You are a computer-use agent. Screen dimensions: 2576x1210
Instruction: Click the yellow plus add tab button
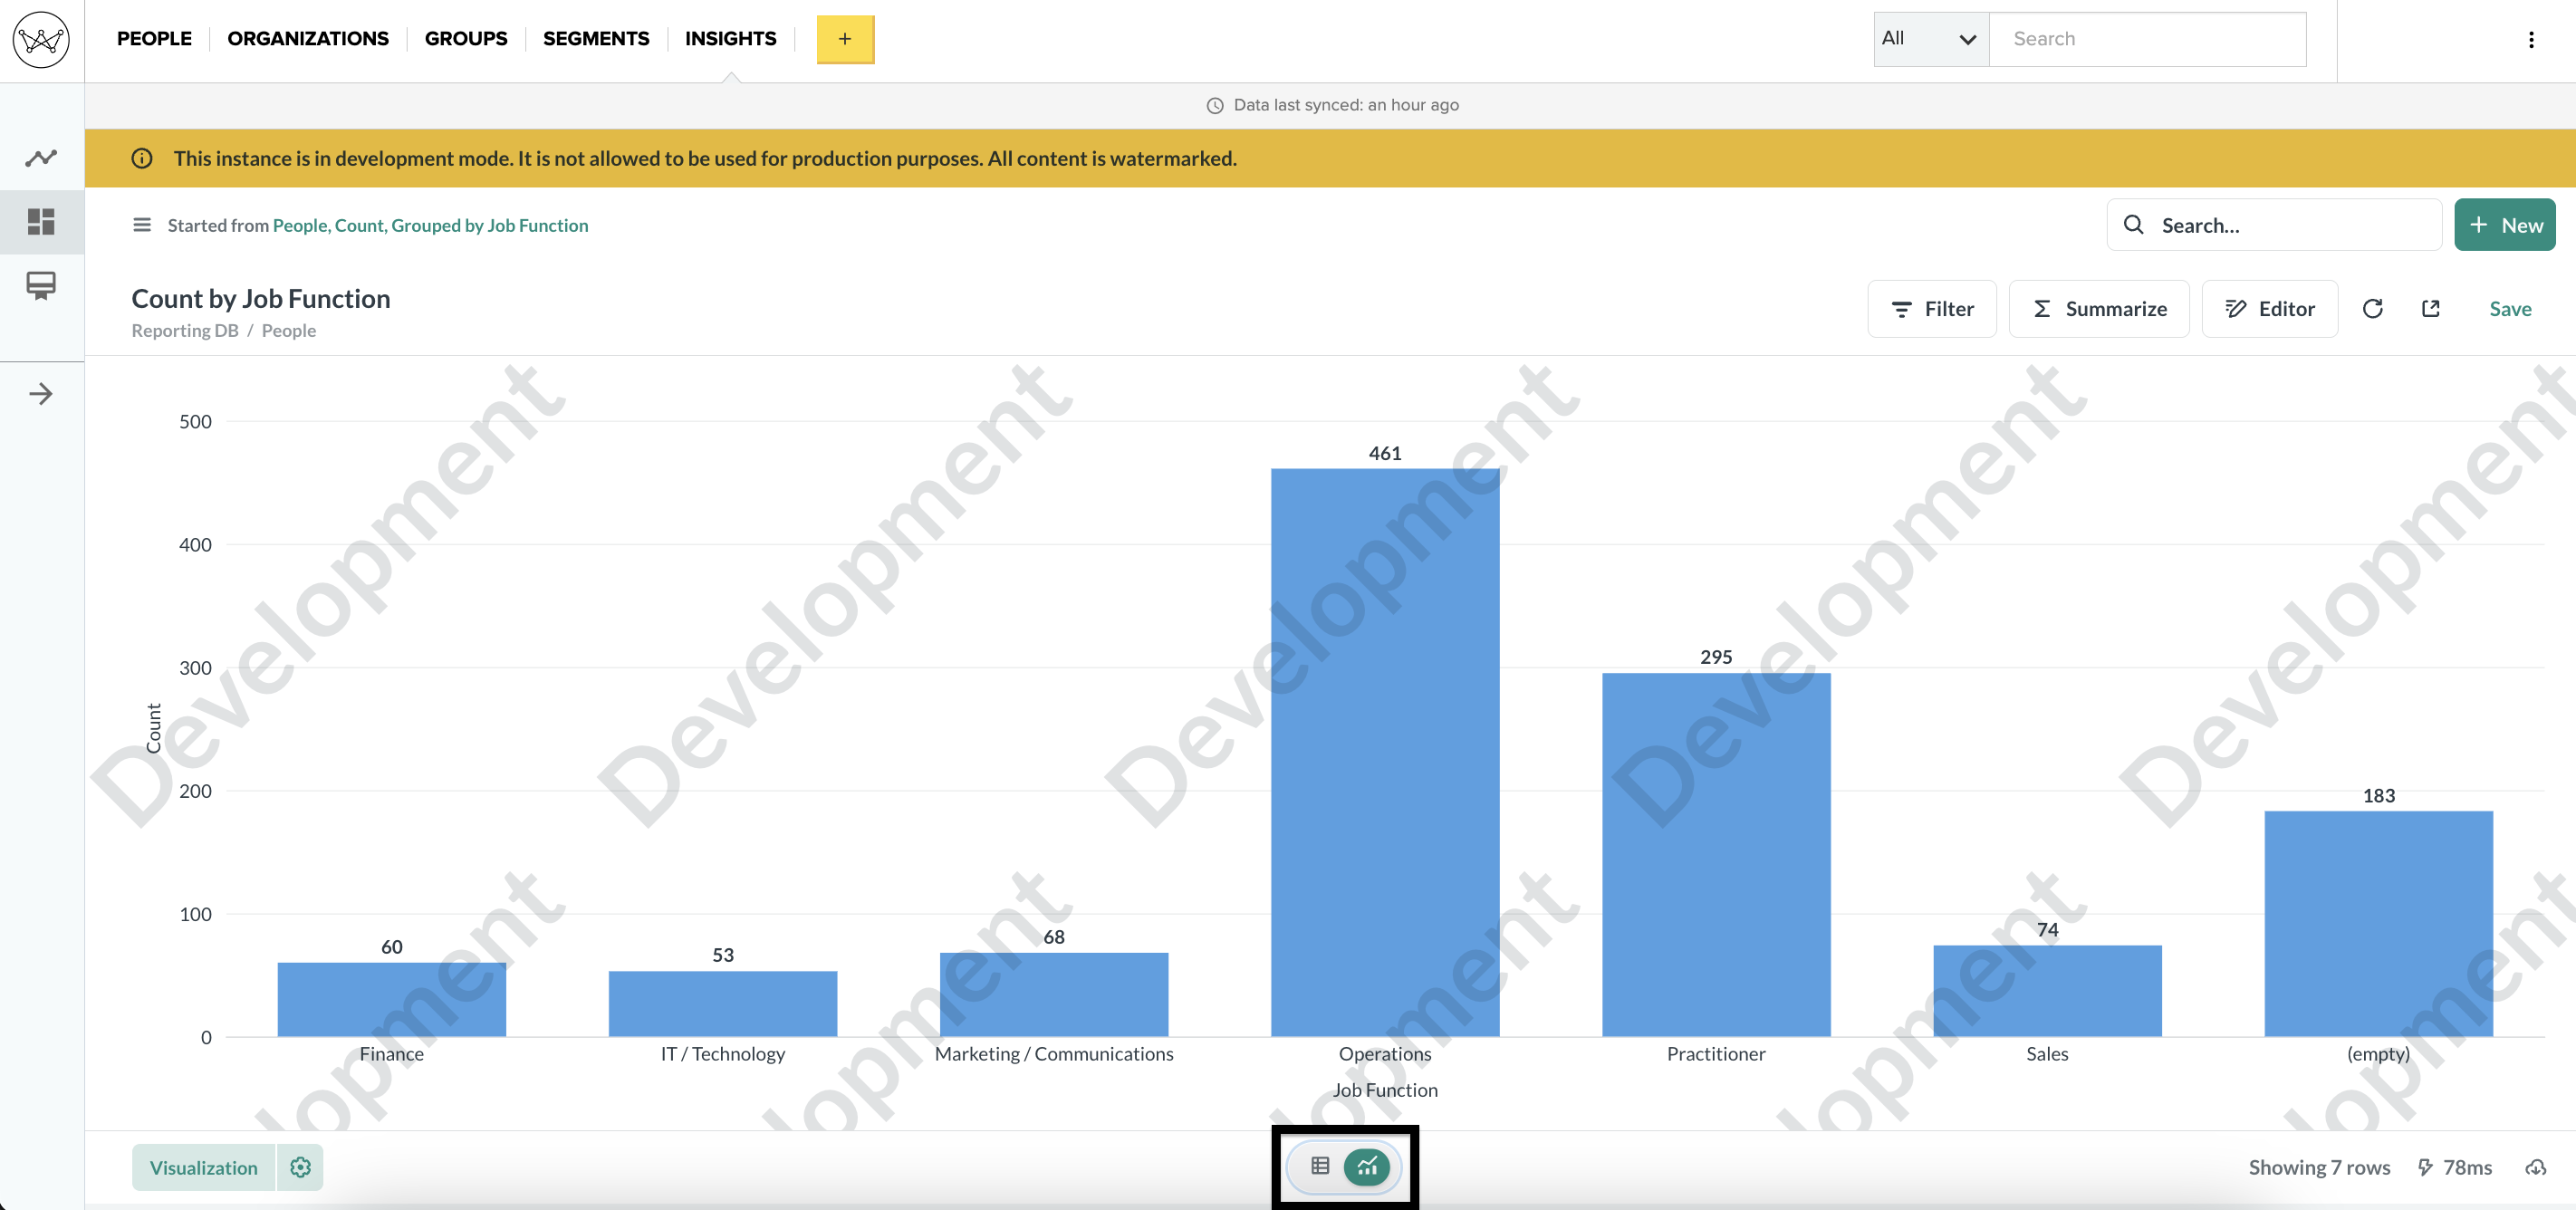845,39
